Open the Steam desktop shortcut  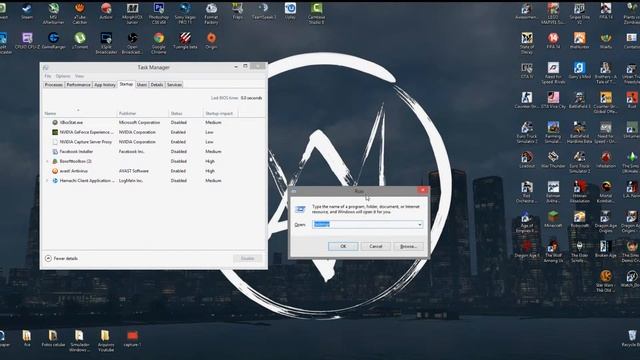pyautogui.click(x=27, y=12)
